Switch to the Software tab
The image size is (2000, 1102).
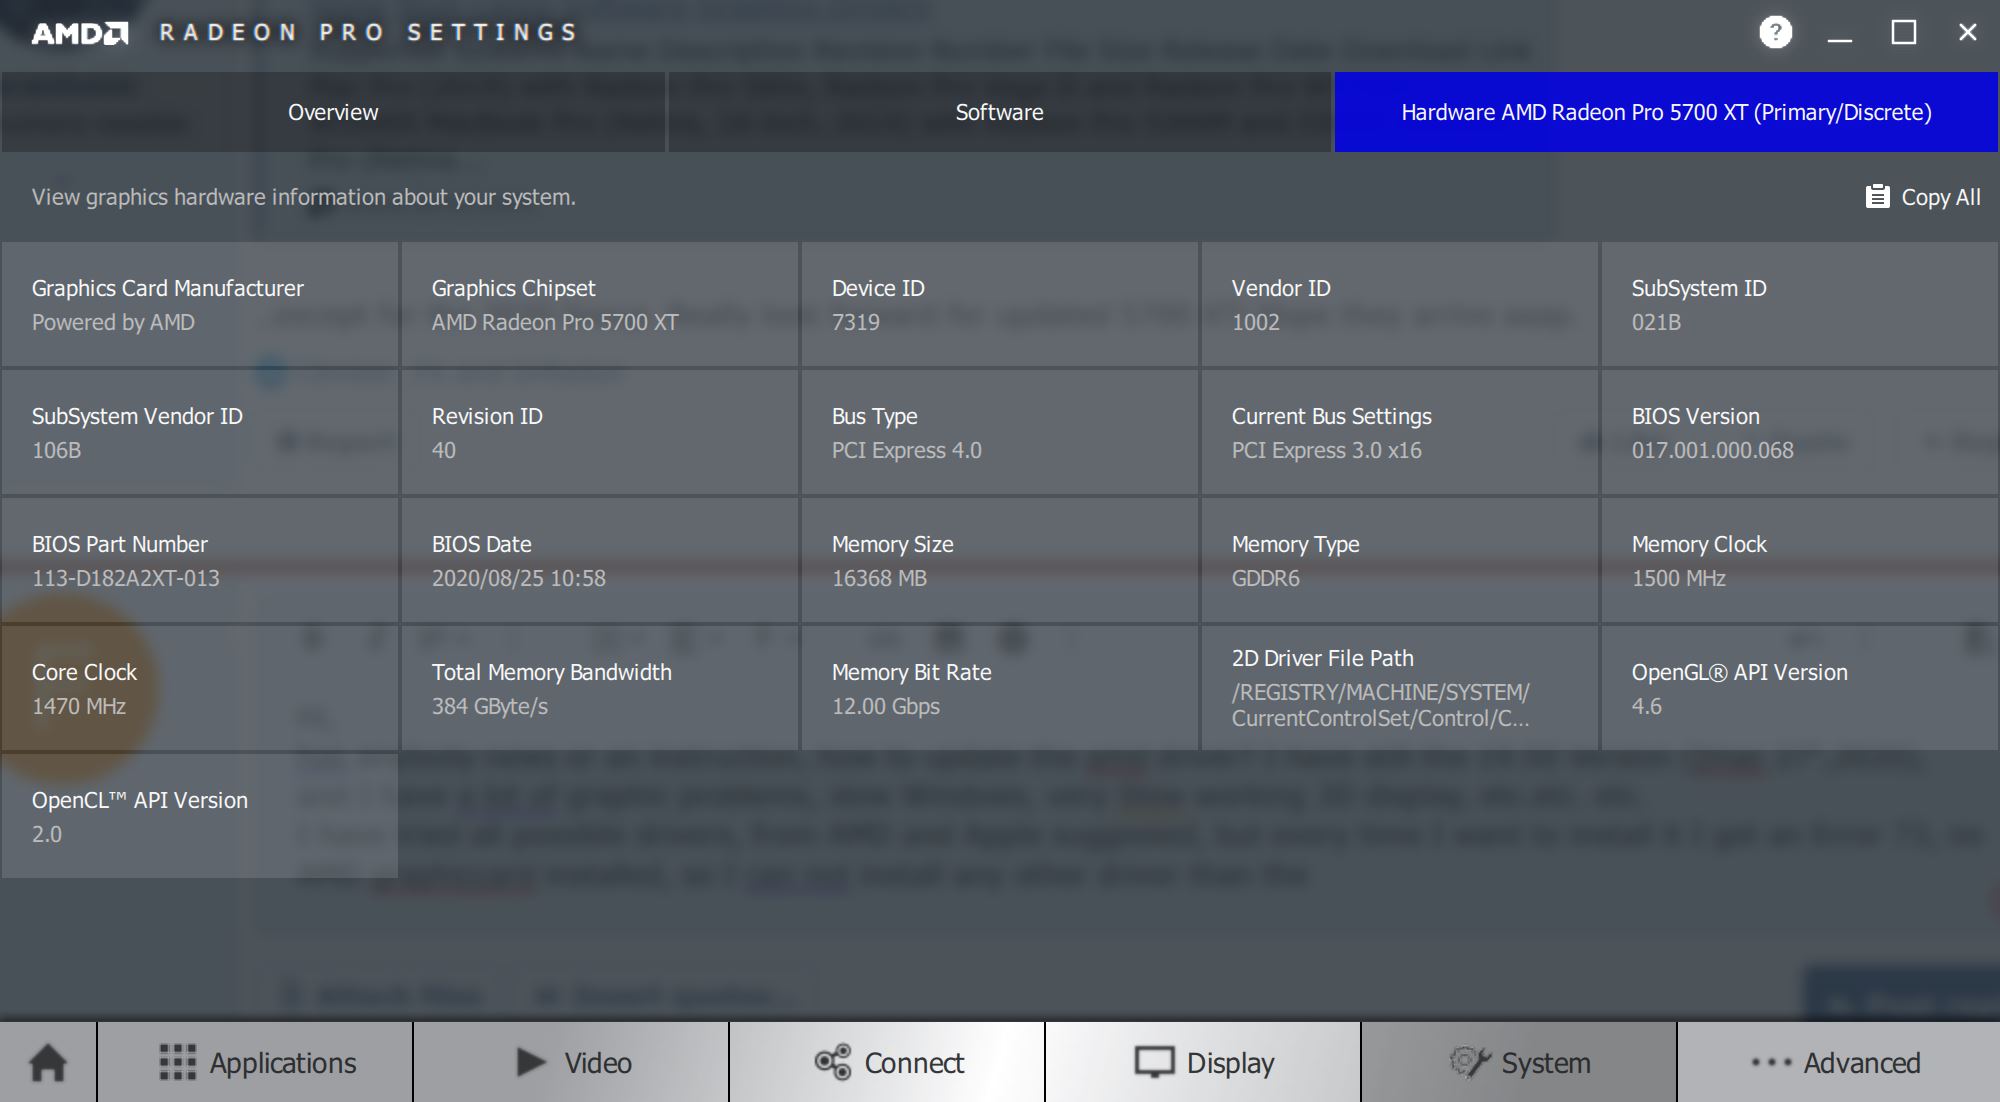pos(999,112)
